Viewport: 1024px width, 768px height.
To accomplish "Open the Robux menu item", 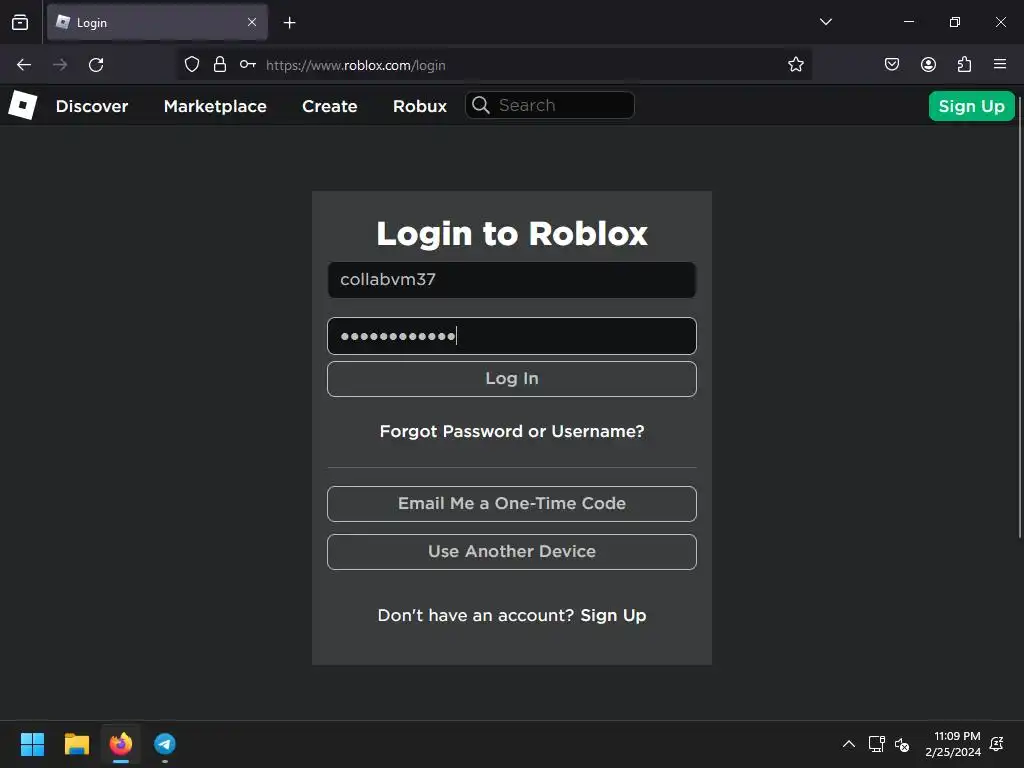I will pyautogui.click(x=420, y=106).
